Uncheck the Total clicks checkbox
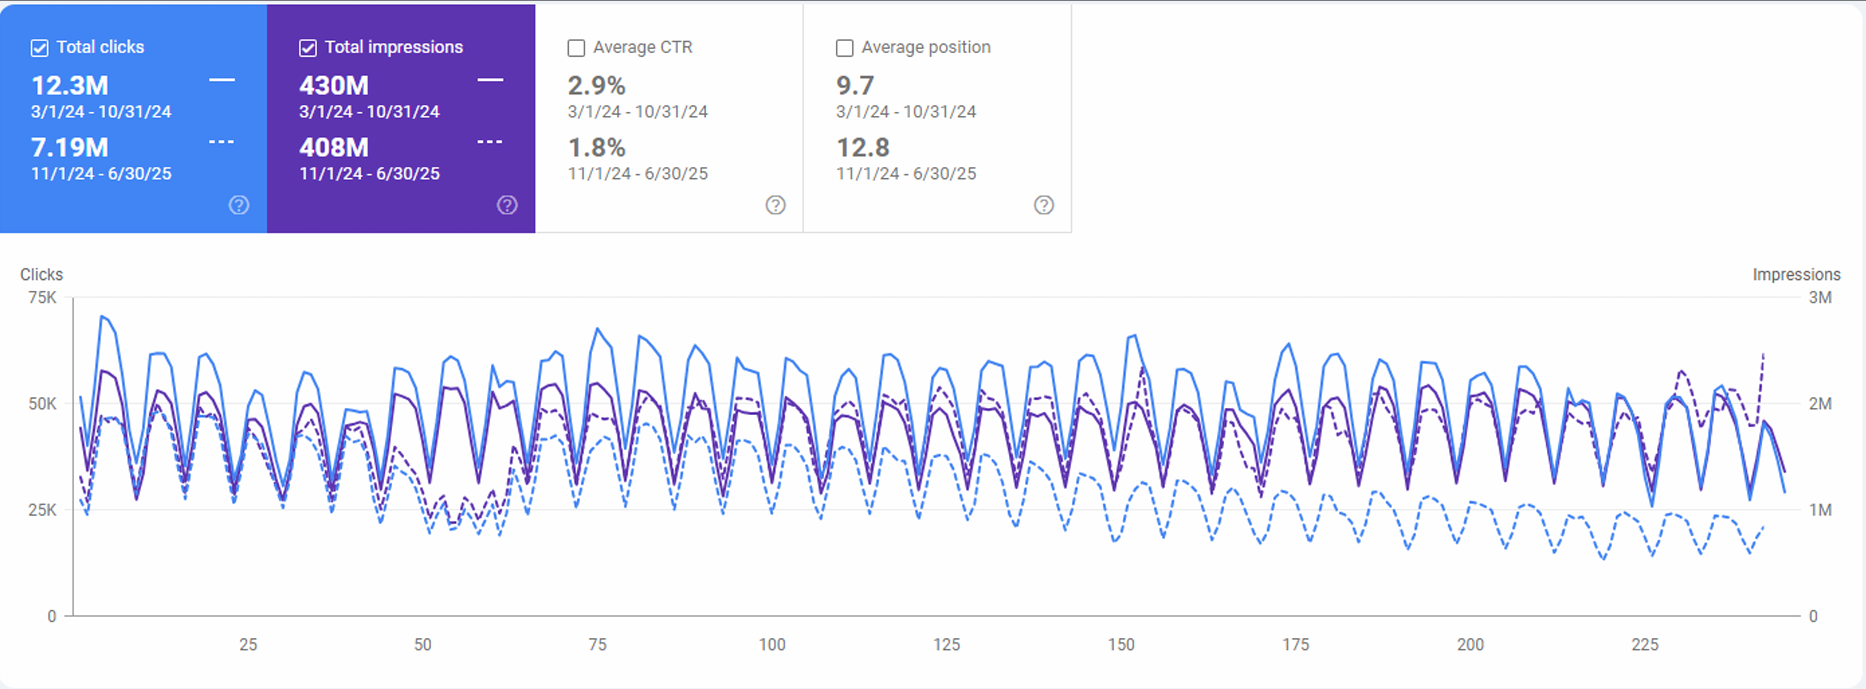Image resolution: width=1866 pixels, height=689 pixels. [40, 48]
